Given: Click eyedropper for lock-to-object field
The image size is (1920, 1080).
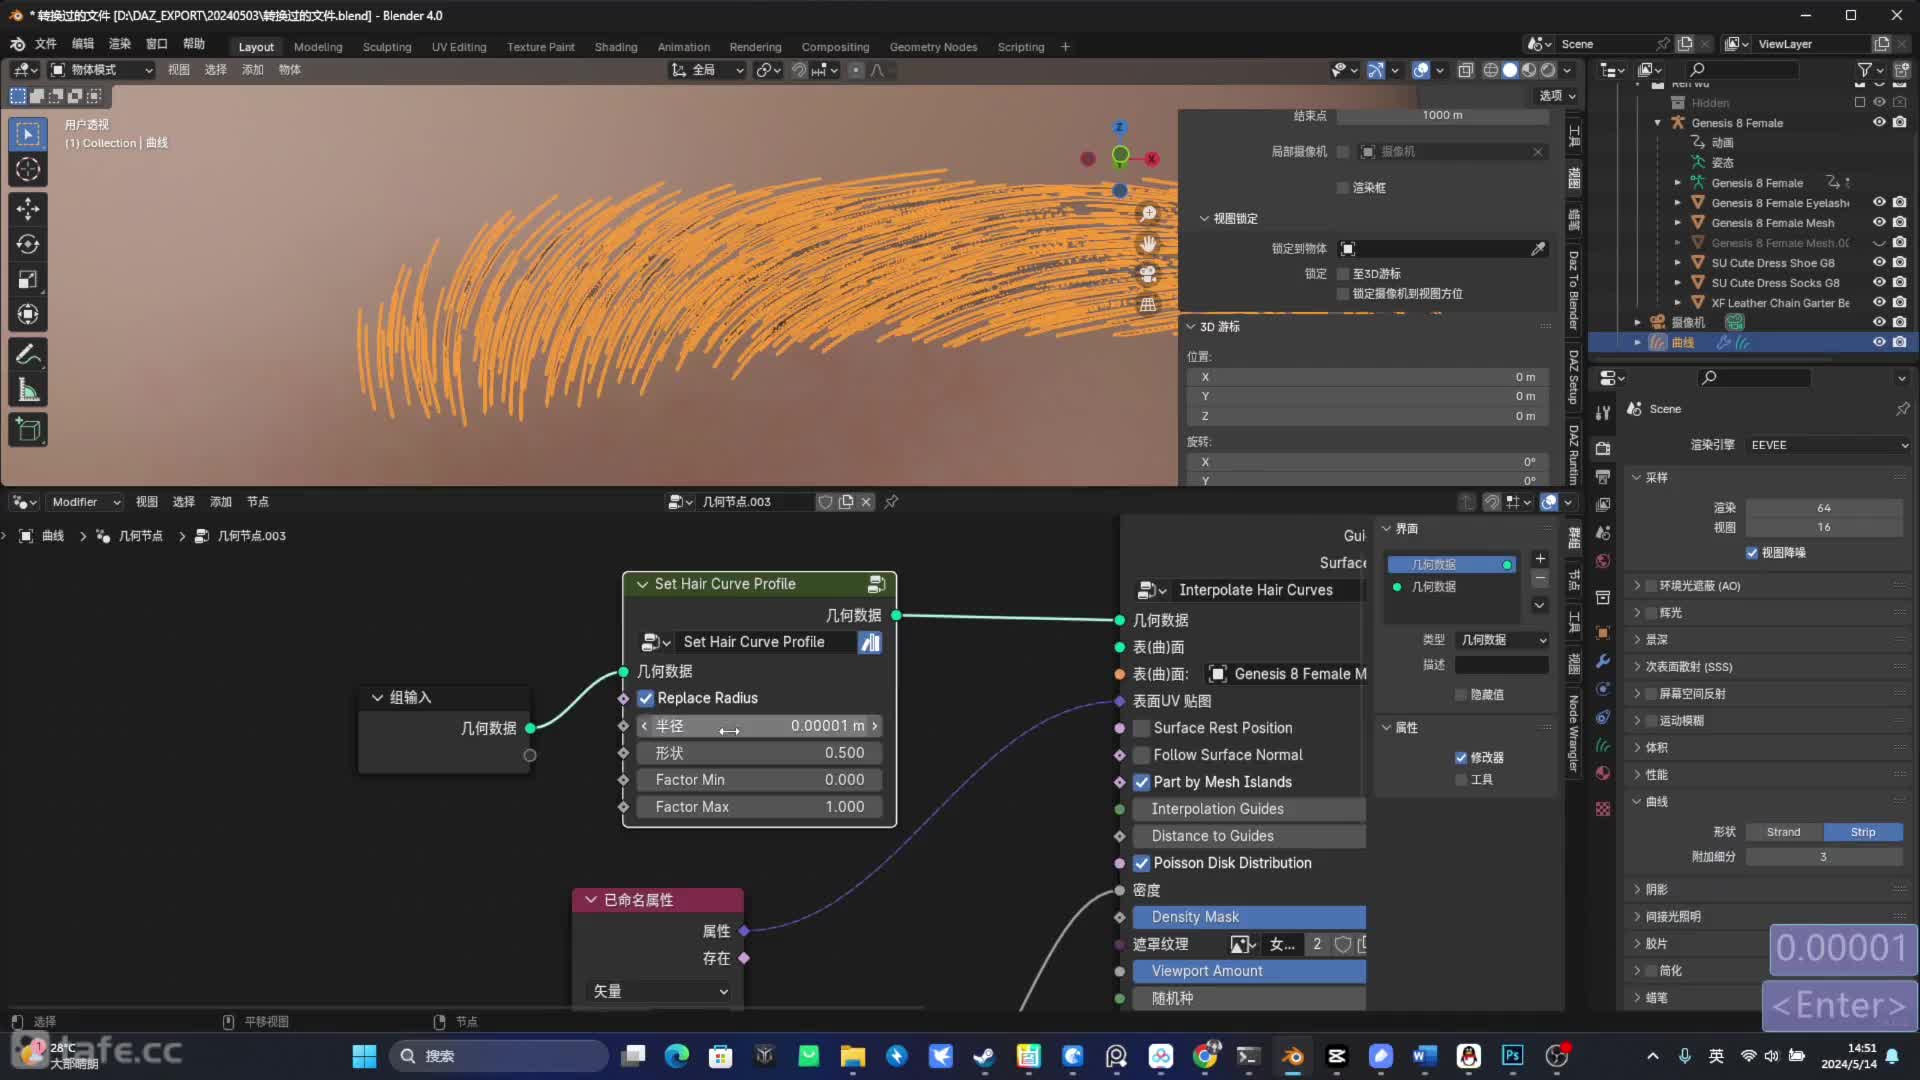Looking at the screenshot, I should coord(1538,249).
